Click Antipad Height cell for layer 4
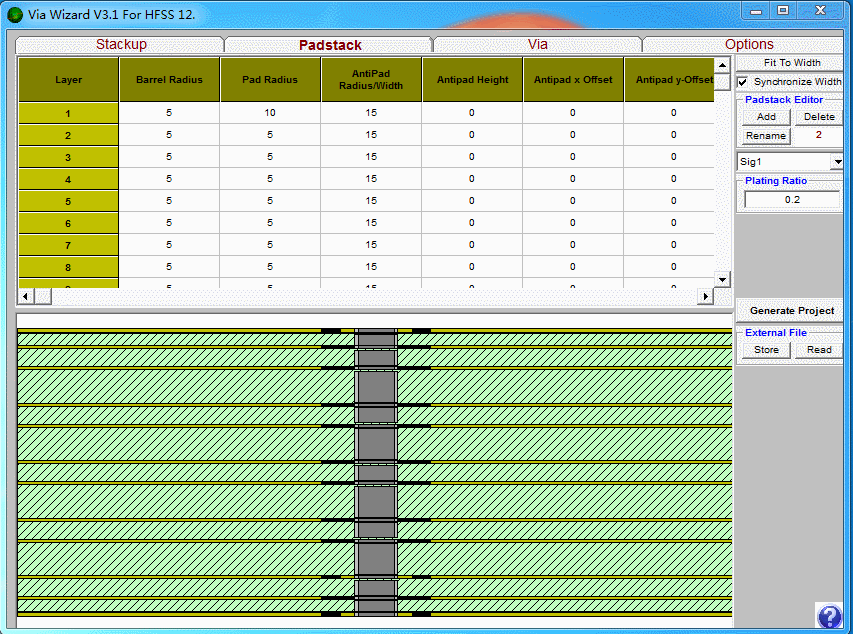853x634 pixels. [472, 178]
